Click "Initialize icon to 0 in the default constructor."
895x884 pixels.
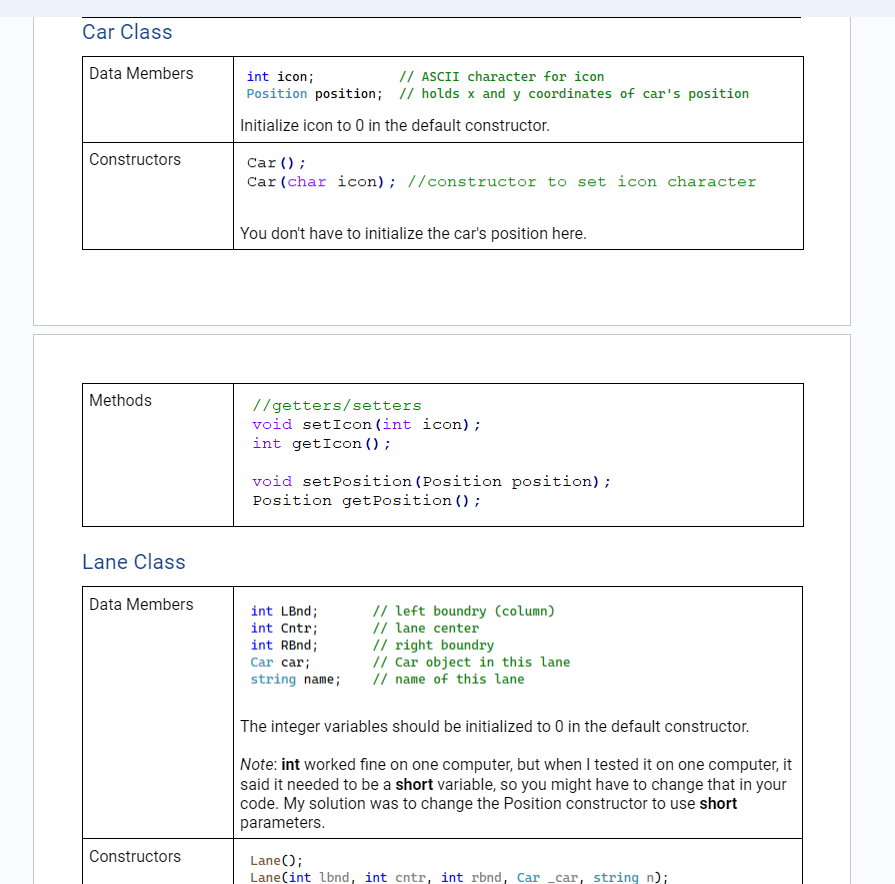tap(394, 126)
